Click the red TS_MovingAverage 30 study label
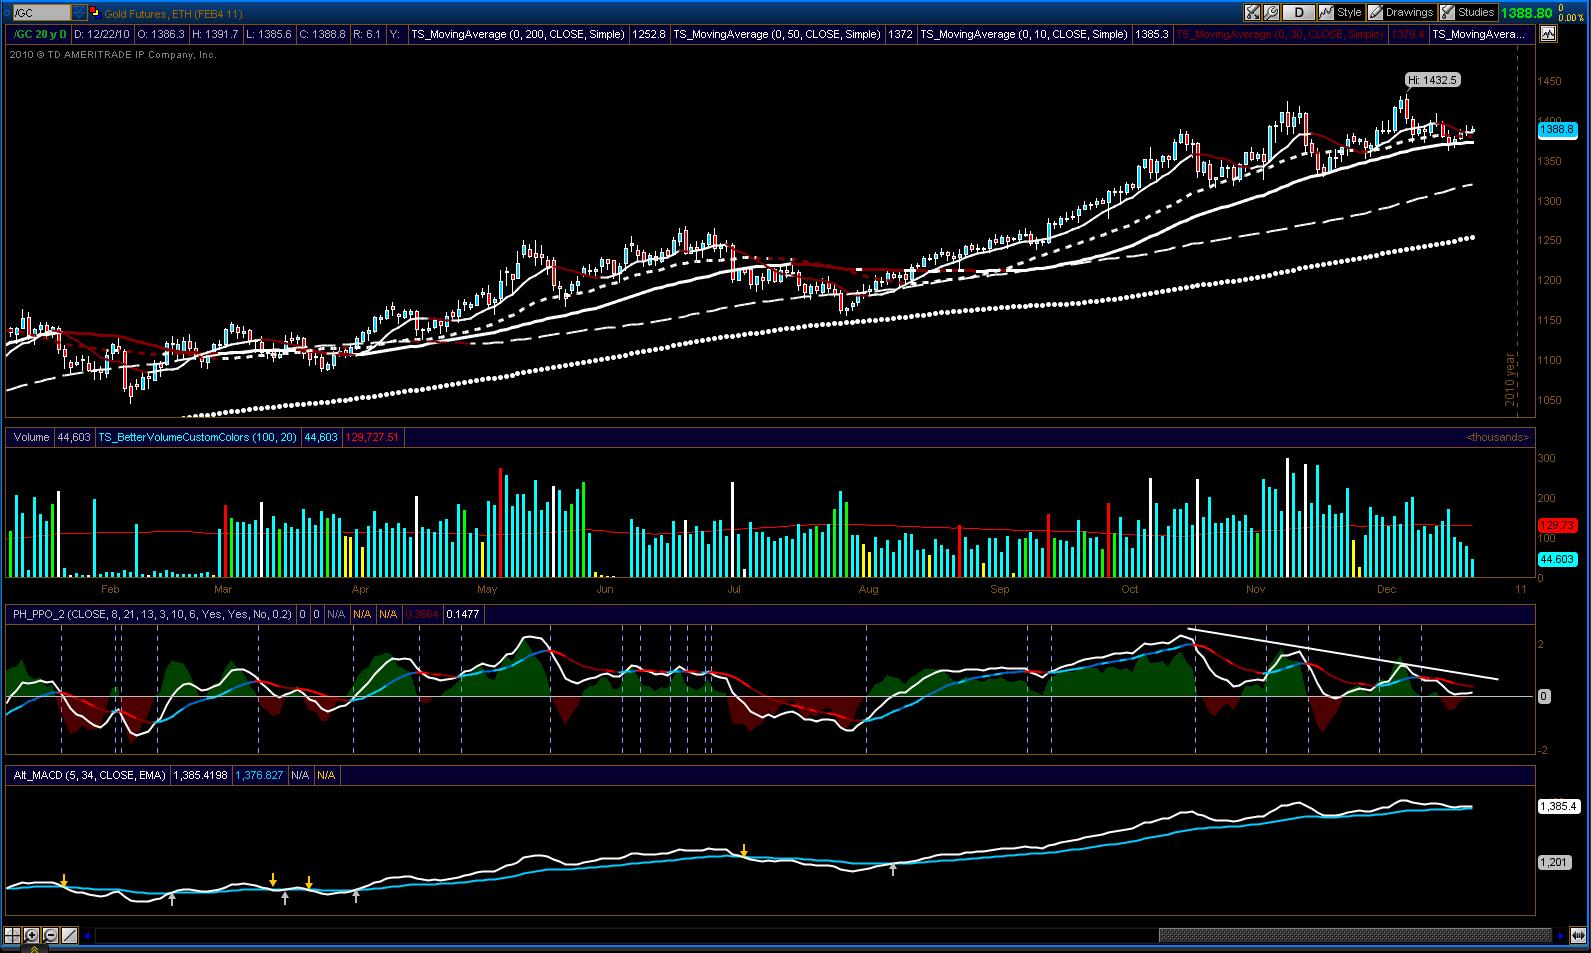 pyautogui.click(x=1279, y=34)
